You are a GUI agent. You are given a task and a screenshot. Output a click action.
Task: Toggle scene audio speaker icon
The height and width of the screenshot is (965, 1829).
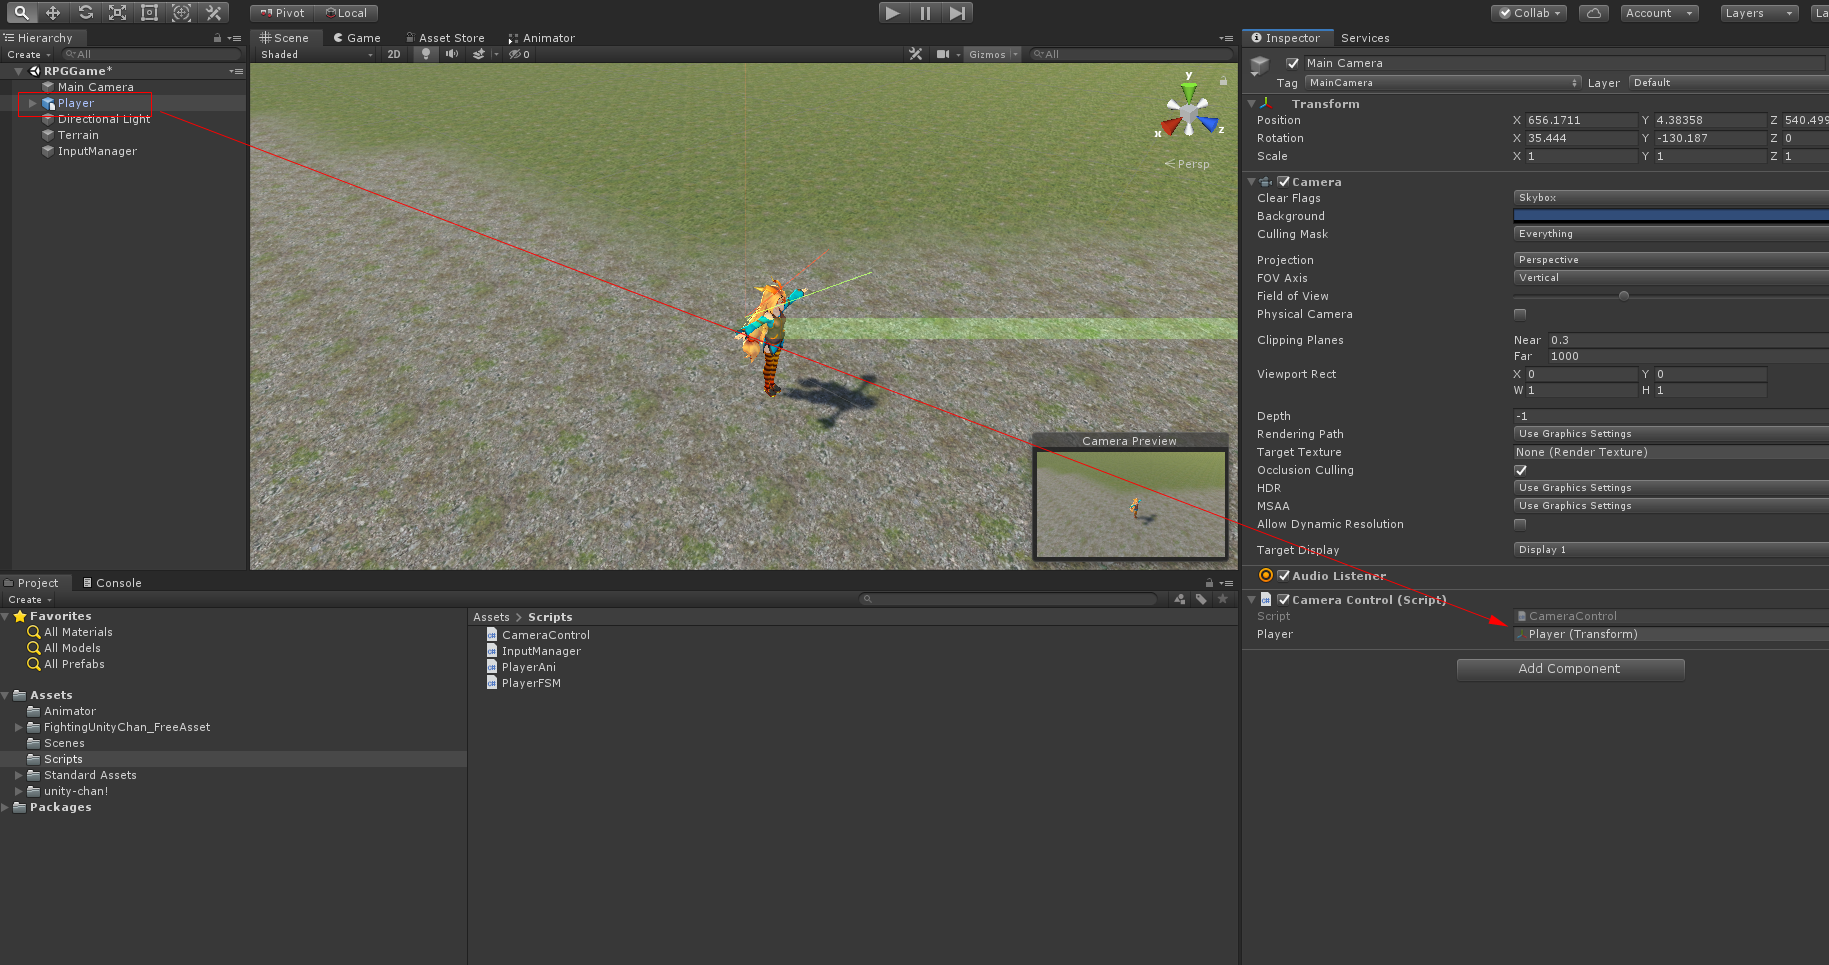pos(452,54)
